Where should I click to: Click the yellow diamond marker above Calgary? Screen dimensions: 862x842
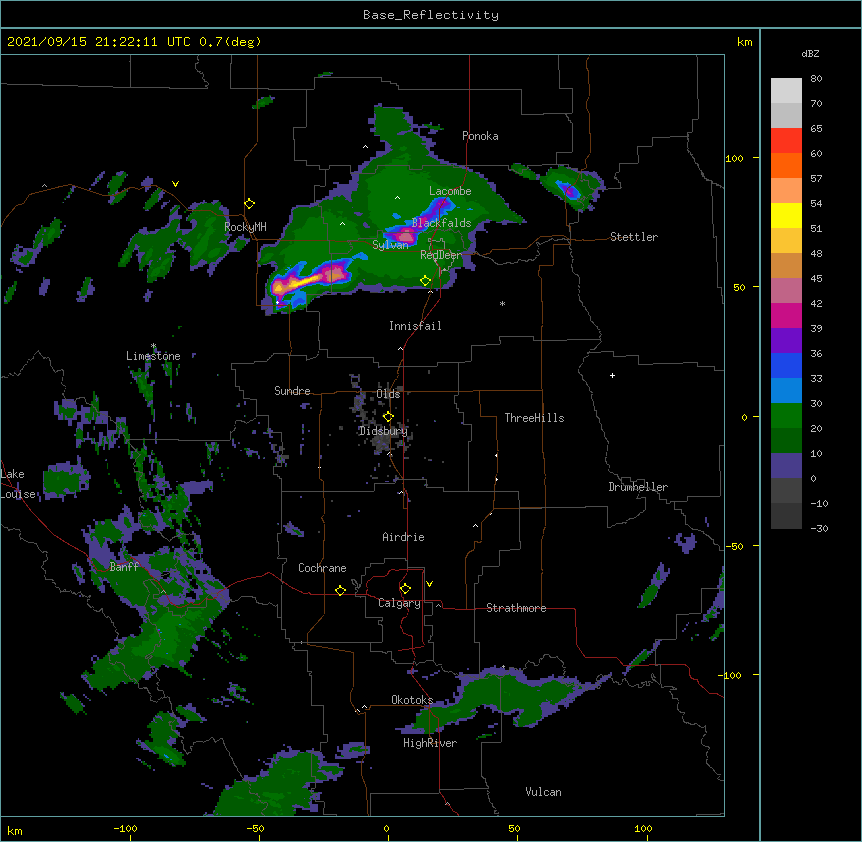(x=405, y=589)
